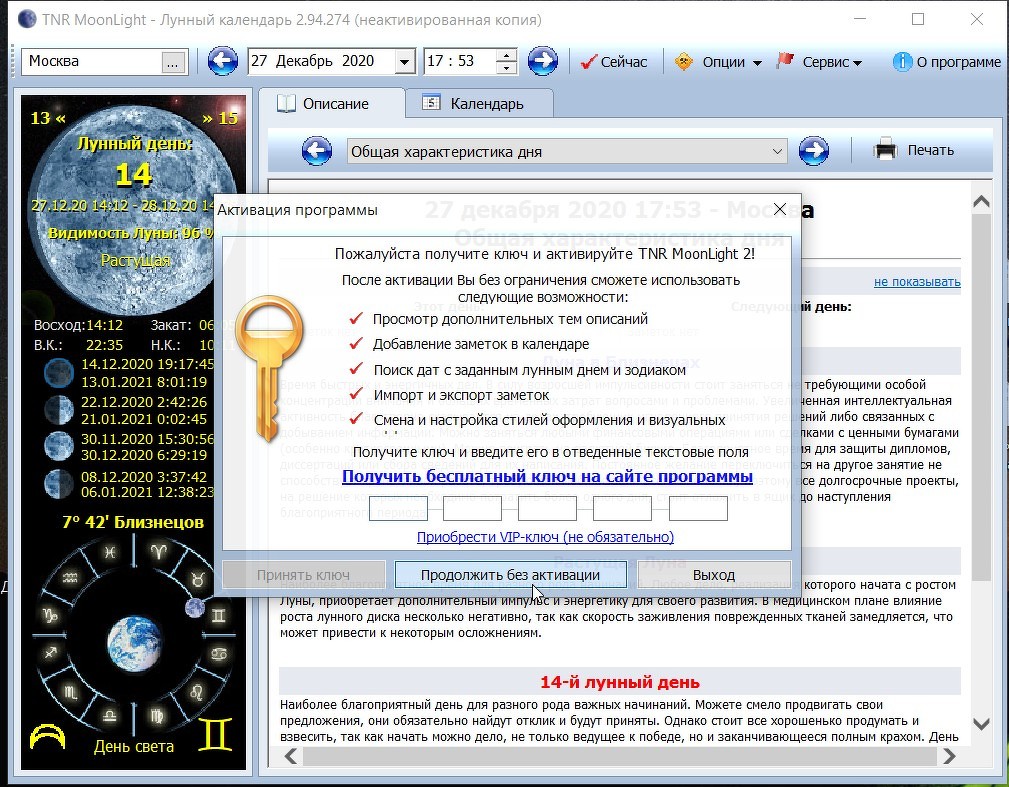
Task: Click the full moon phase icon
Action: [58, 446]
